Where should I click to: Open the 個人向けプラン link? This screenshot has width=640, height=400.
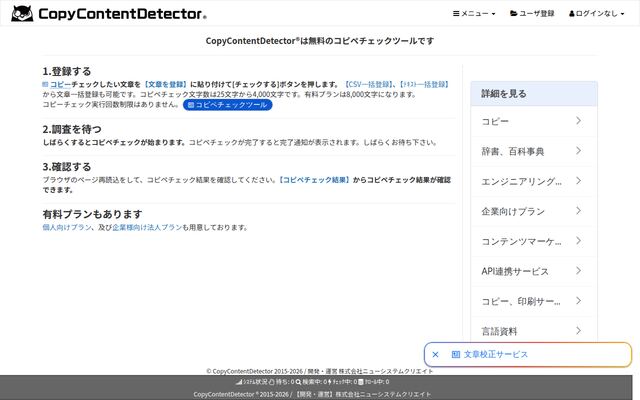tap(67, 227)
